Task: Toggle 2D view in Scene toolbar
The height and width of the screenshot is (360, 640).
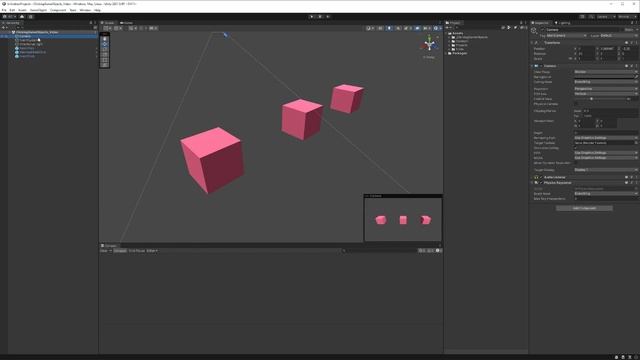Action: pyautogui.click(x=380, y=28)
